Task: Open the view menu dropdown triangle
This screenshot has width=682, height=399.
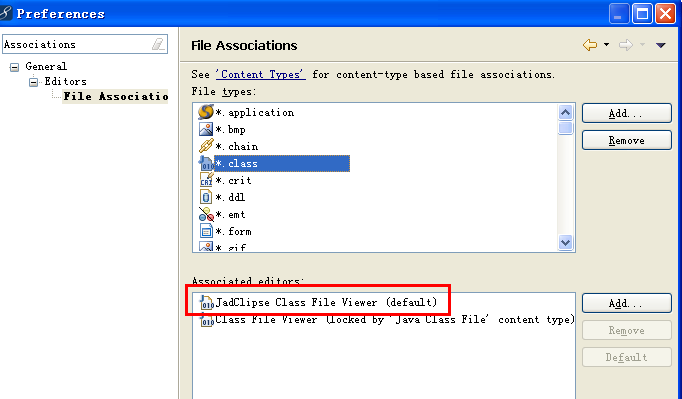Action: coord(660,45)
